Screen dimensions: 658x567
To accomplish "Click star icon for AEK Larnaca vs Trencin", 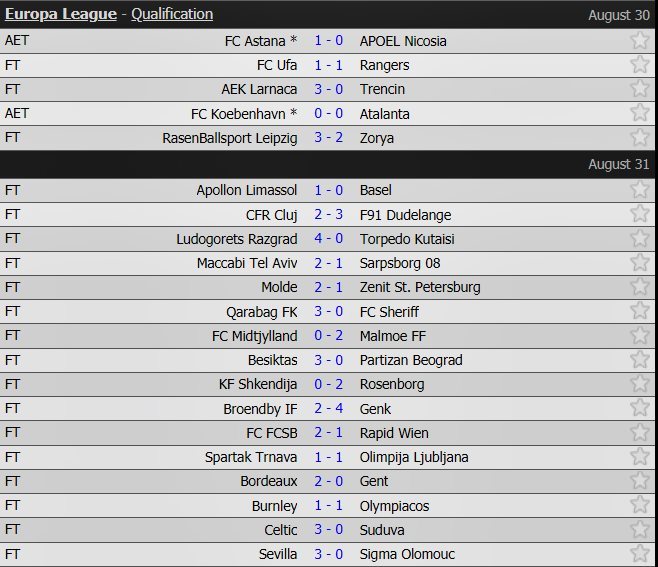I will [639, 89].
